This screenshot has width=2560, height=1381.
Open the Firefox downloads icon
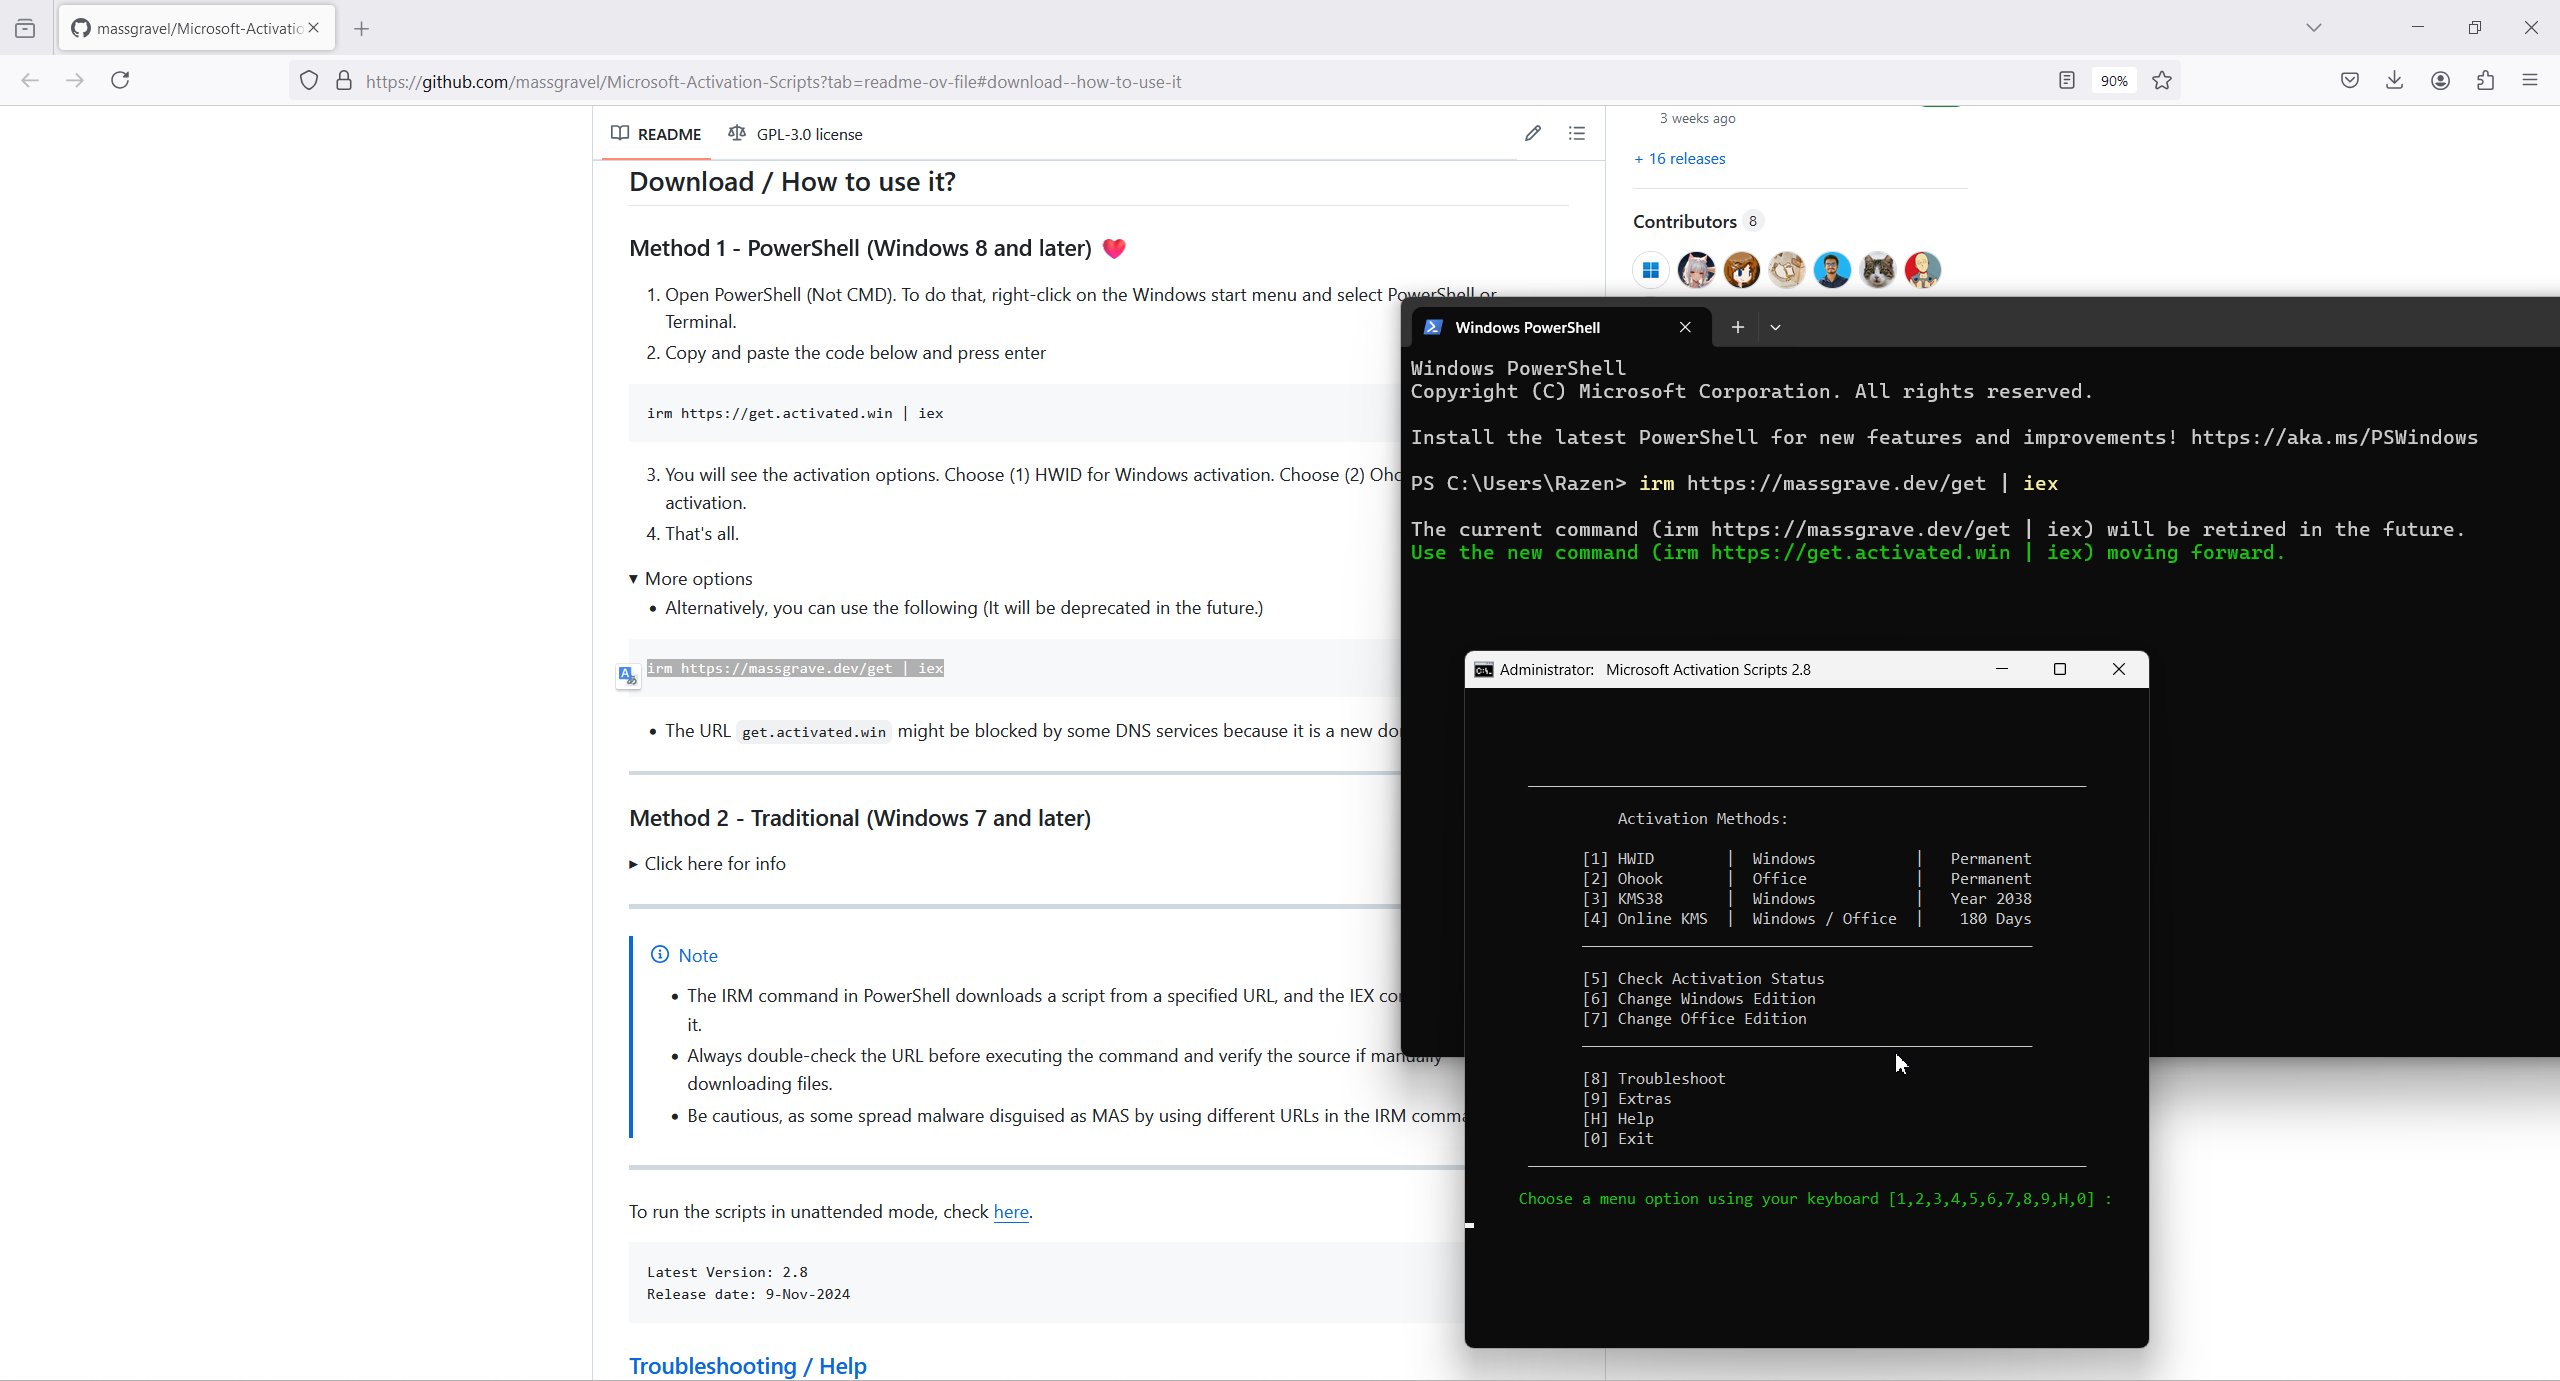pyautogui.click(x=2394, y=80)
